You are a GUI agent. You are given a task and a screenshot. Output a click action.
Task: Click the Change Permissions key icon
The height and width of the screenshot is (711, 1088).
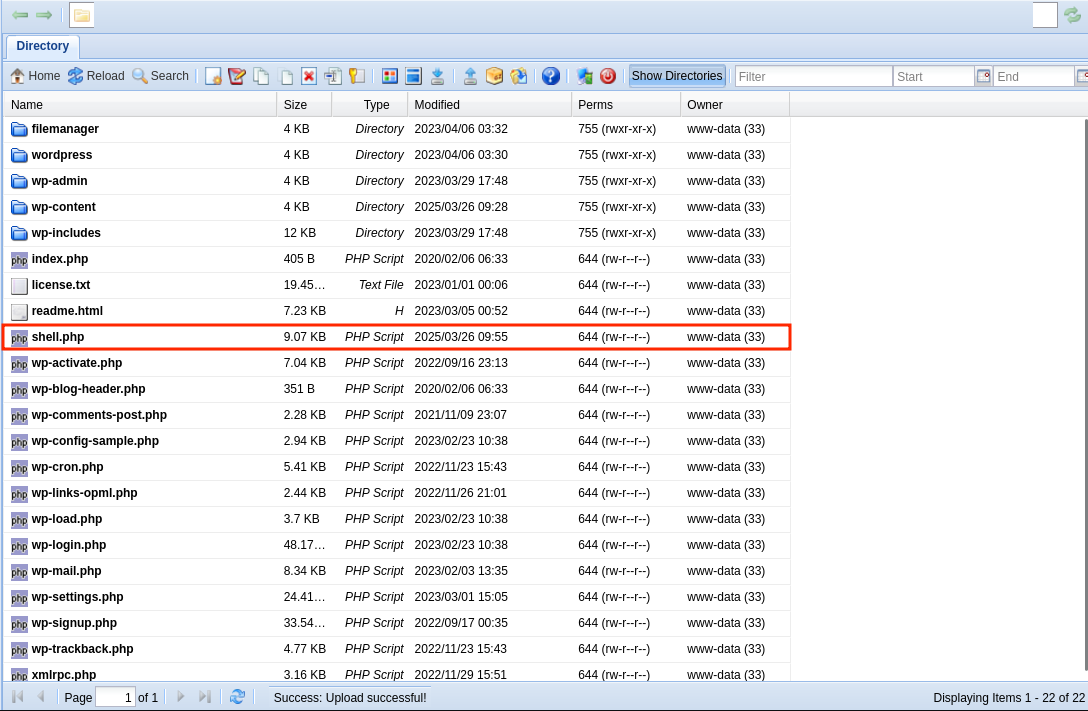(x=357, y=76)
